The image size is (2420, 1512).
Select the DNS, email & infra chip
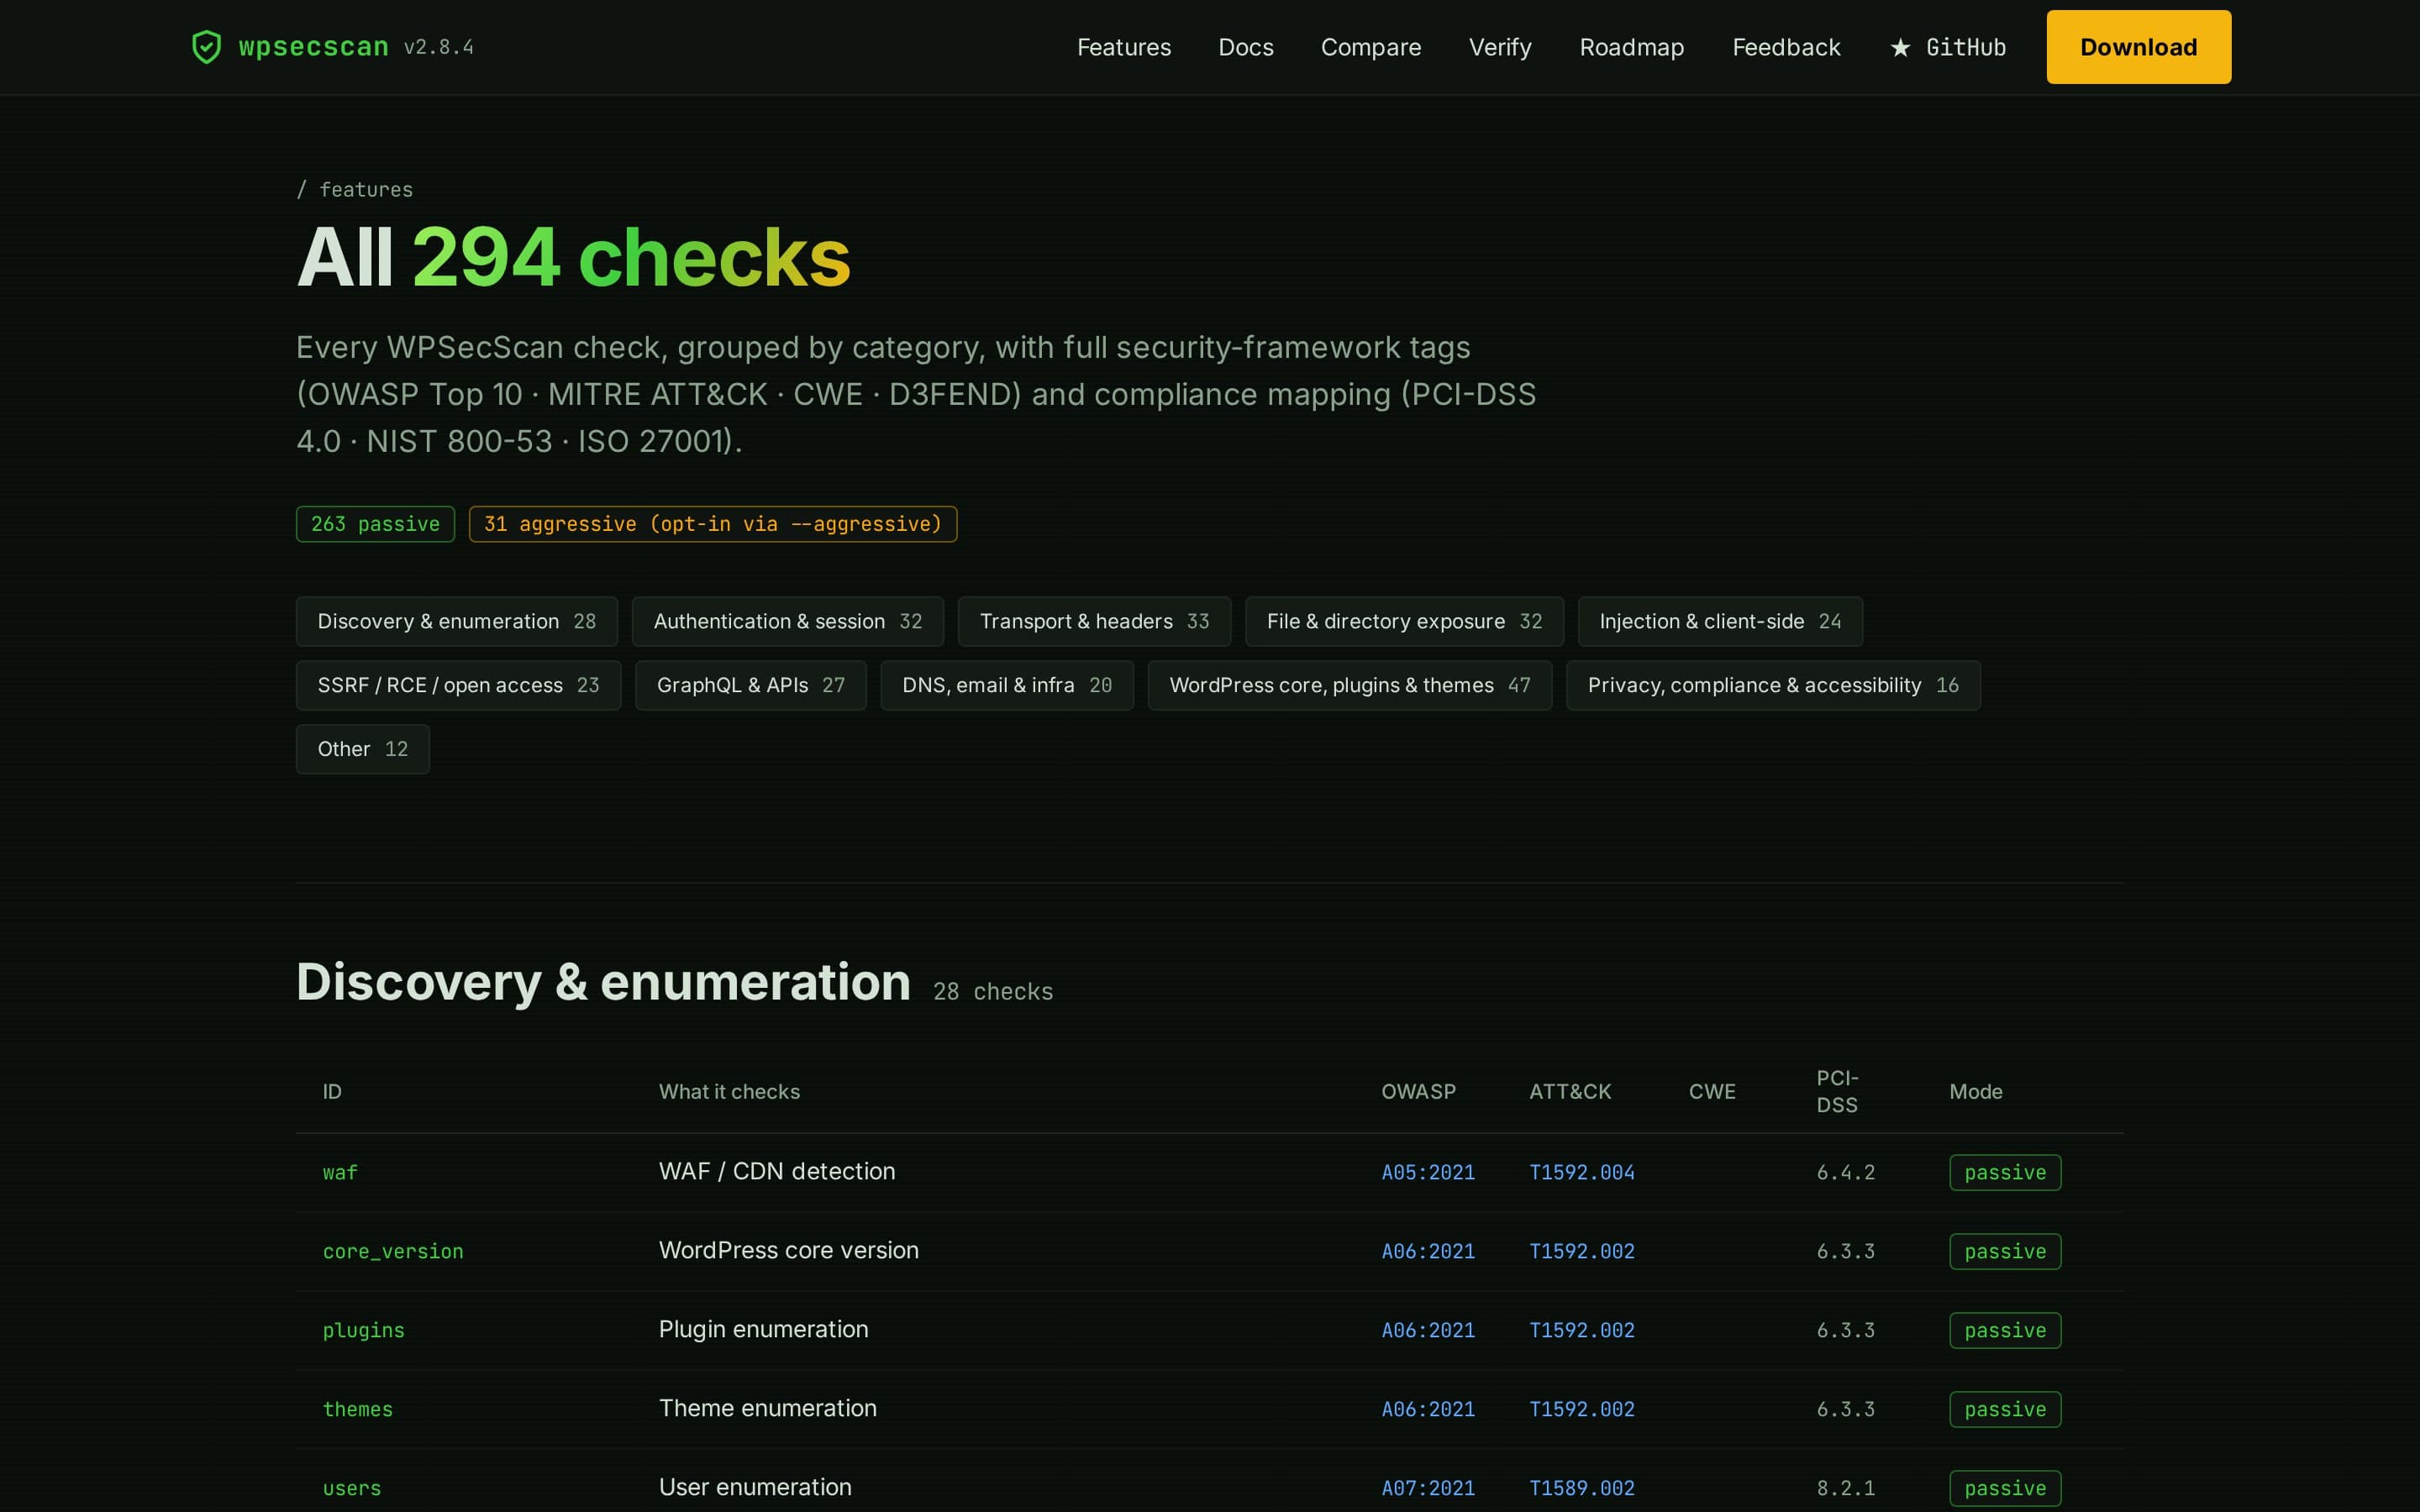coord(1007,685)
